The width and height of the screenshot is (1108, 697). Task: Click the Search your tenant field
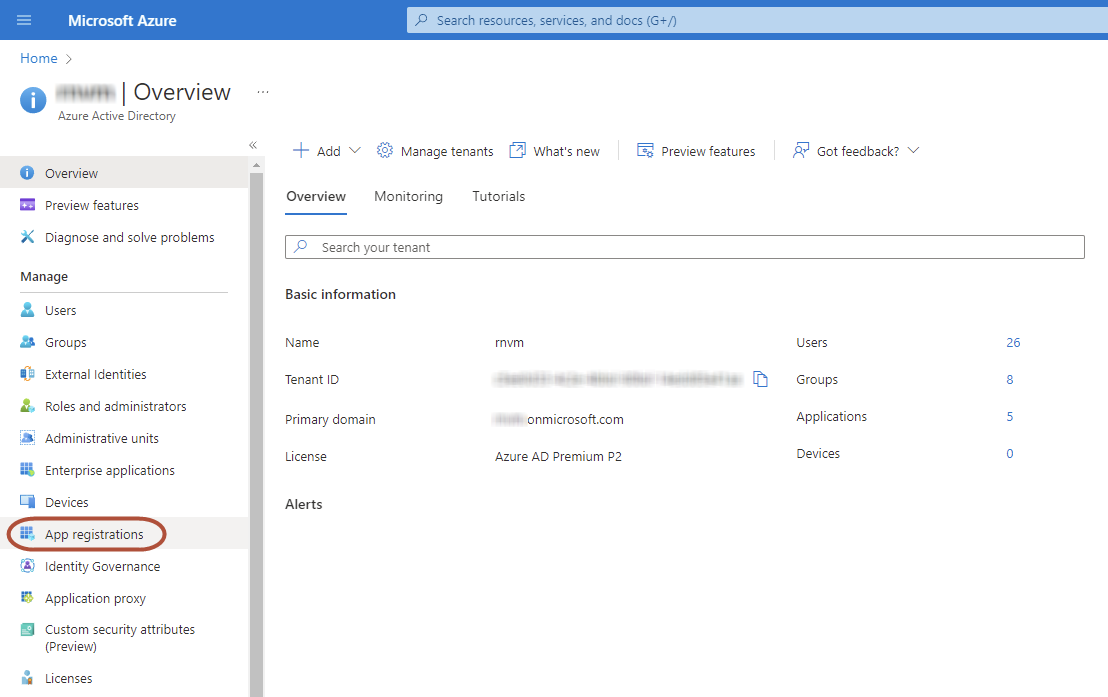pos(685,247)
